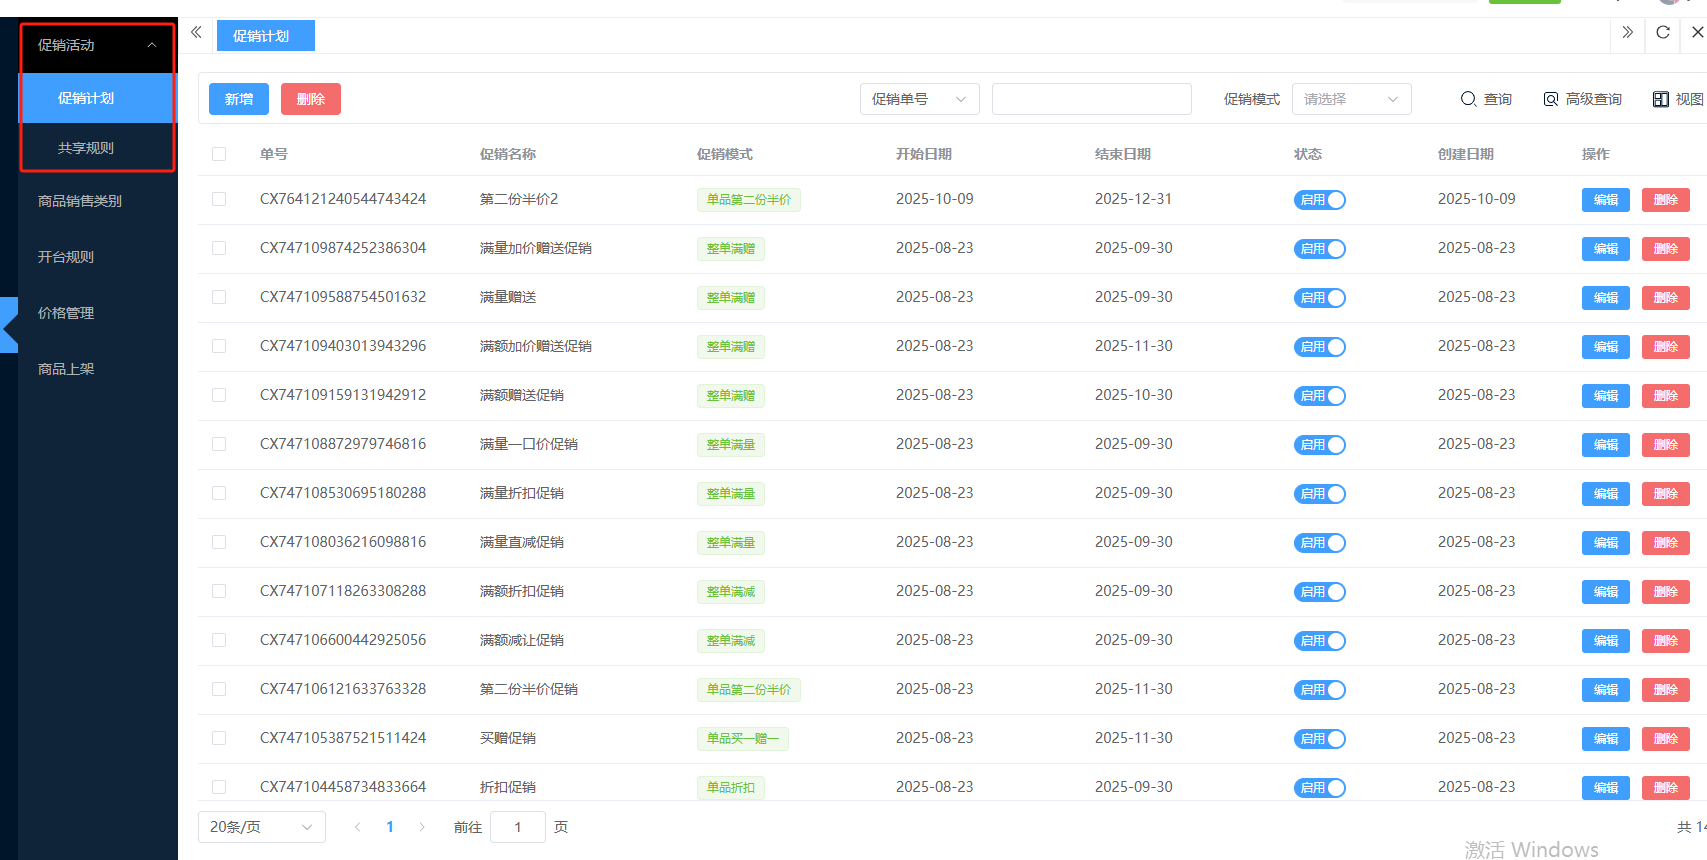The image size is (1707, 860).
Task: Disable the 启用 switch for 折扣促销 row
Action: pos(1319,788)
